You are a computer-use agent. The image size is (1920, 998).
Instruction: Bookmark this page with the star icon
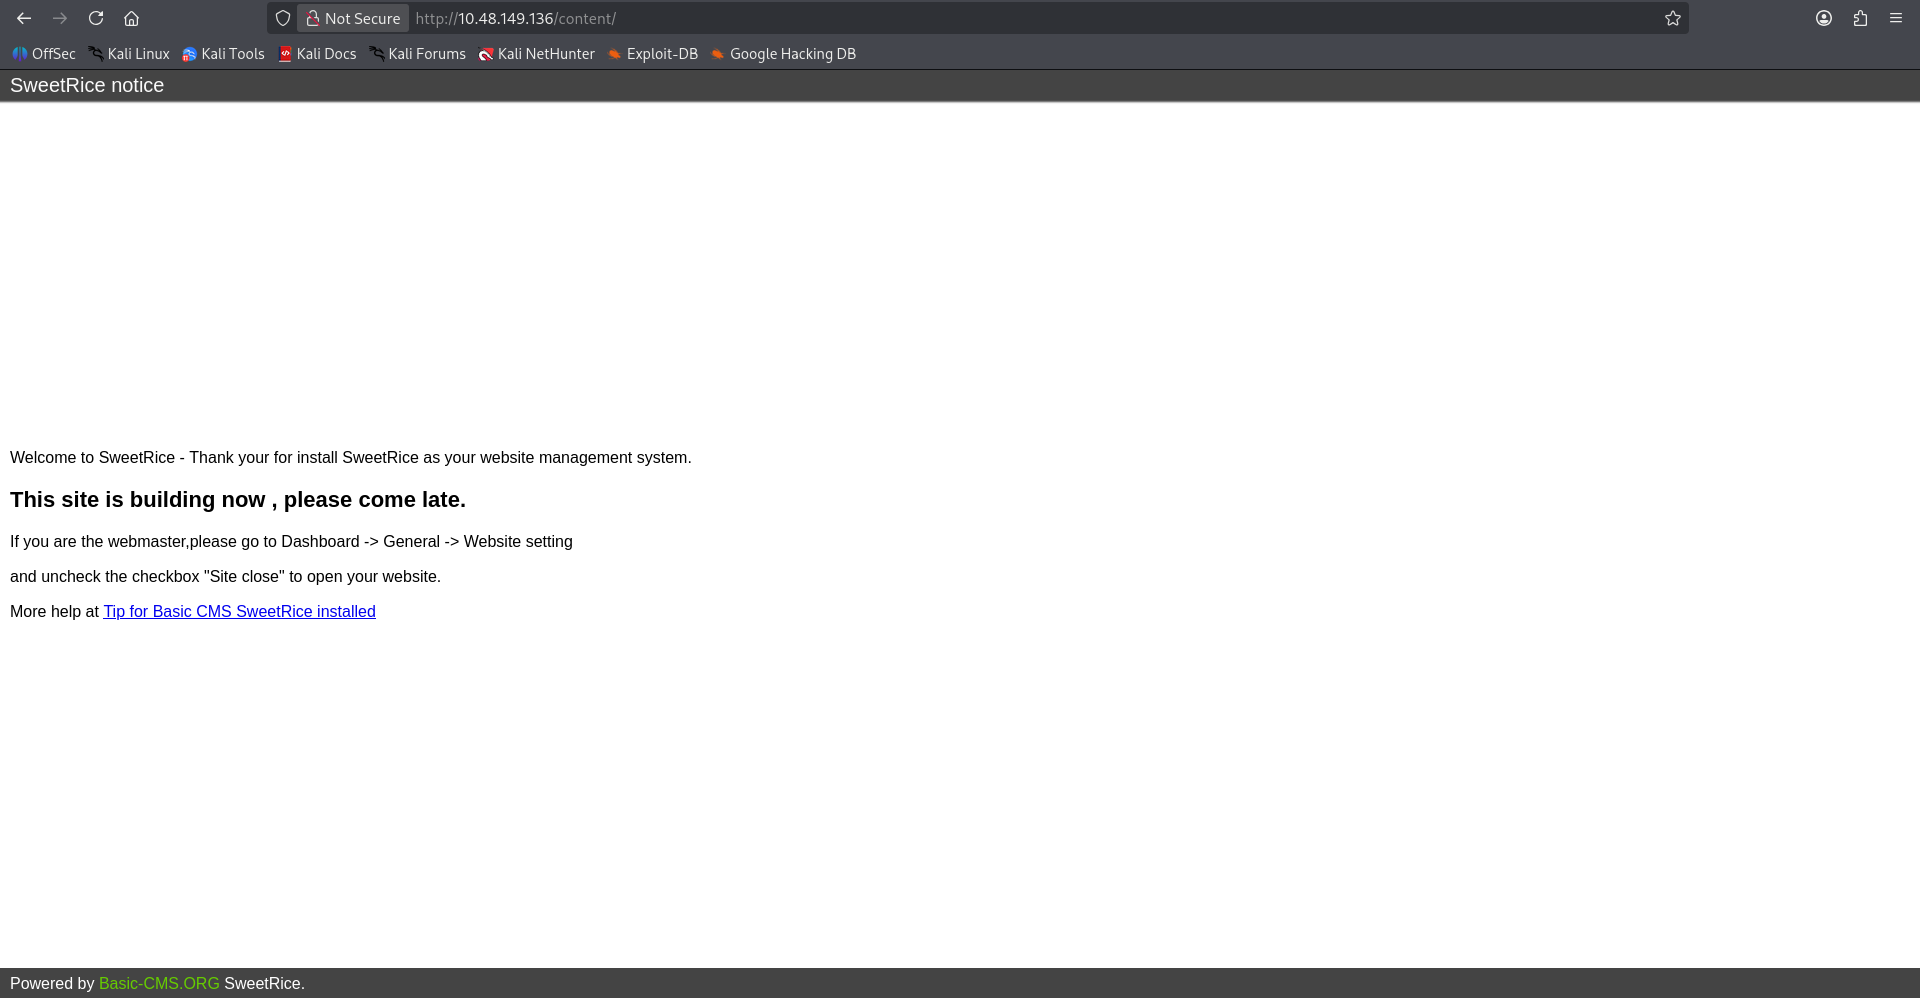(x=1673, y=18)
